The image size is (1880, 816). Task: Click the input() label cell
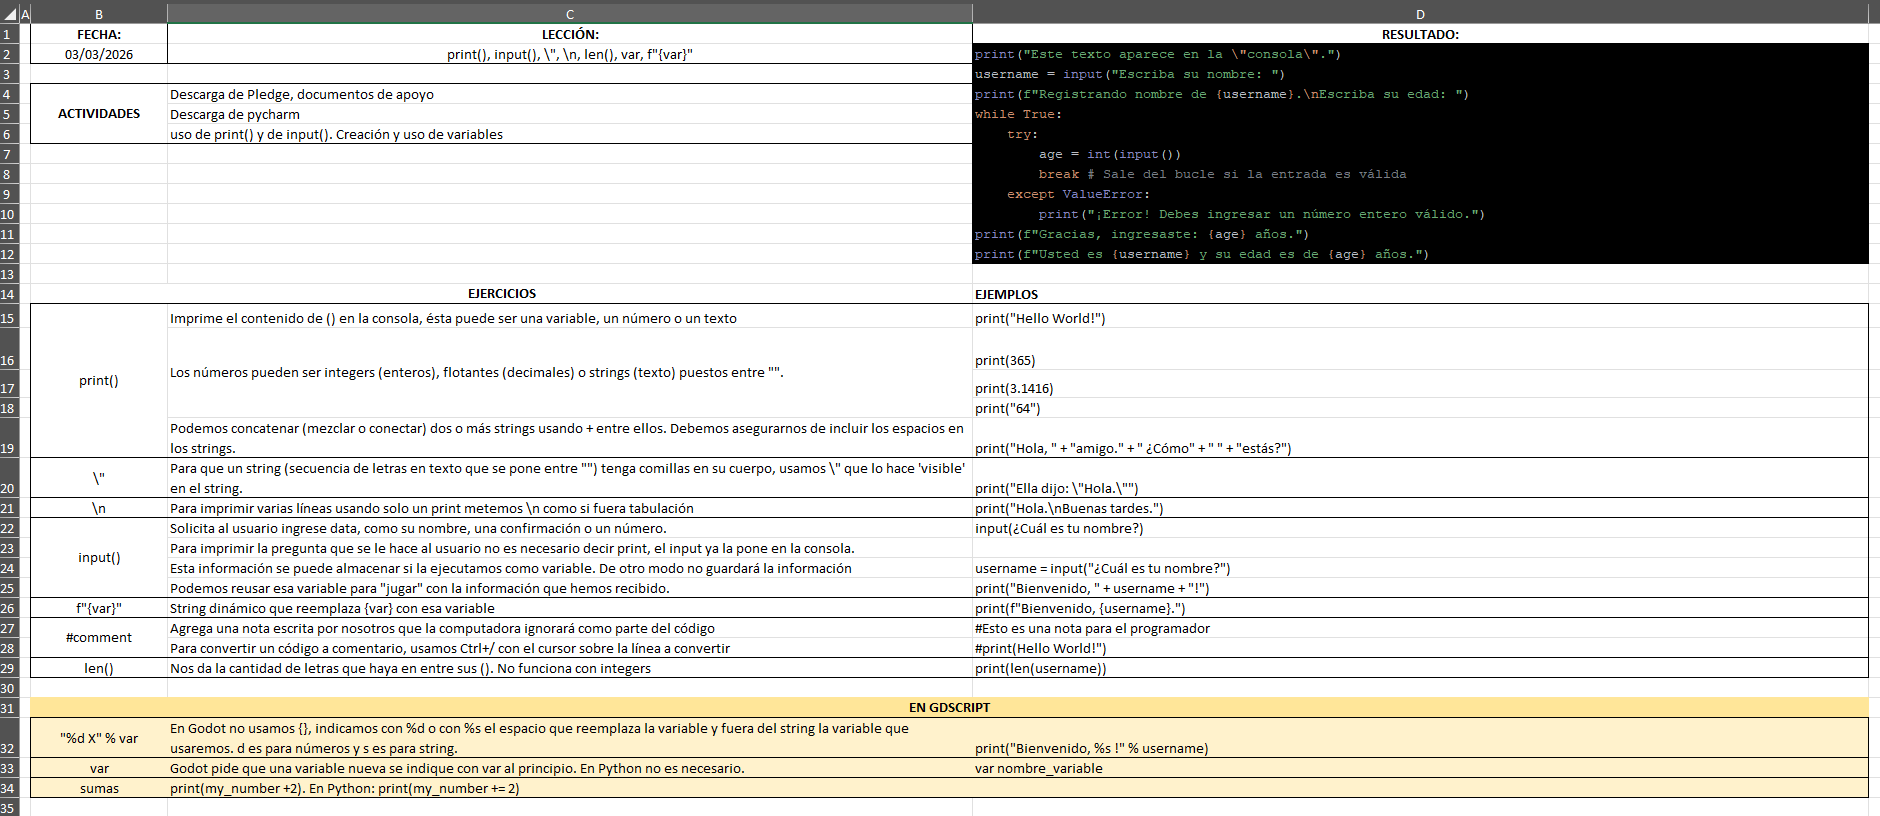point(99,558)
